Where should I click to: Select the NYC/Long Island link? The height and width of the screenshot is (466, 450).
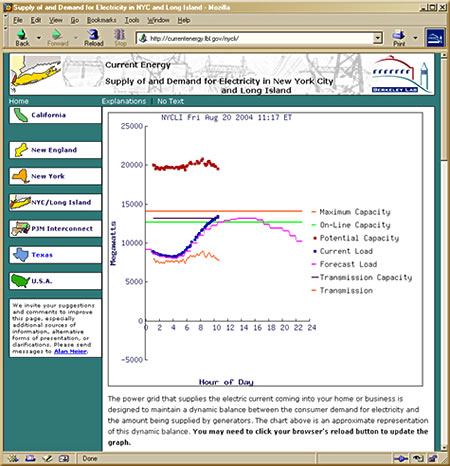pyautogui.click(x=61, y=202)
